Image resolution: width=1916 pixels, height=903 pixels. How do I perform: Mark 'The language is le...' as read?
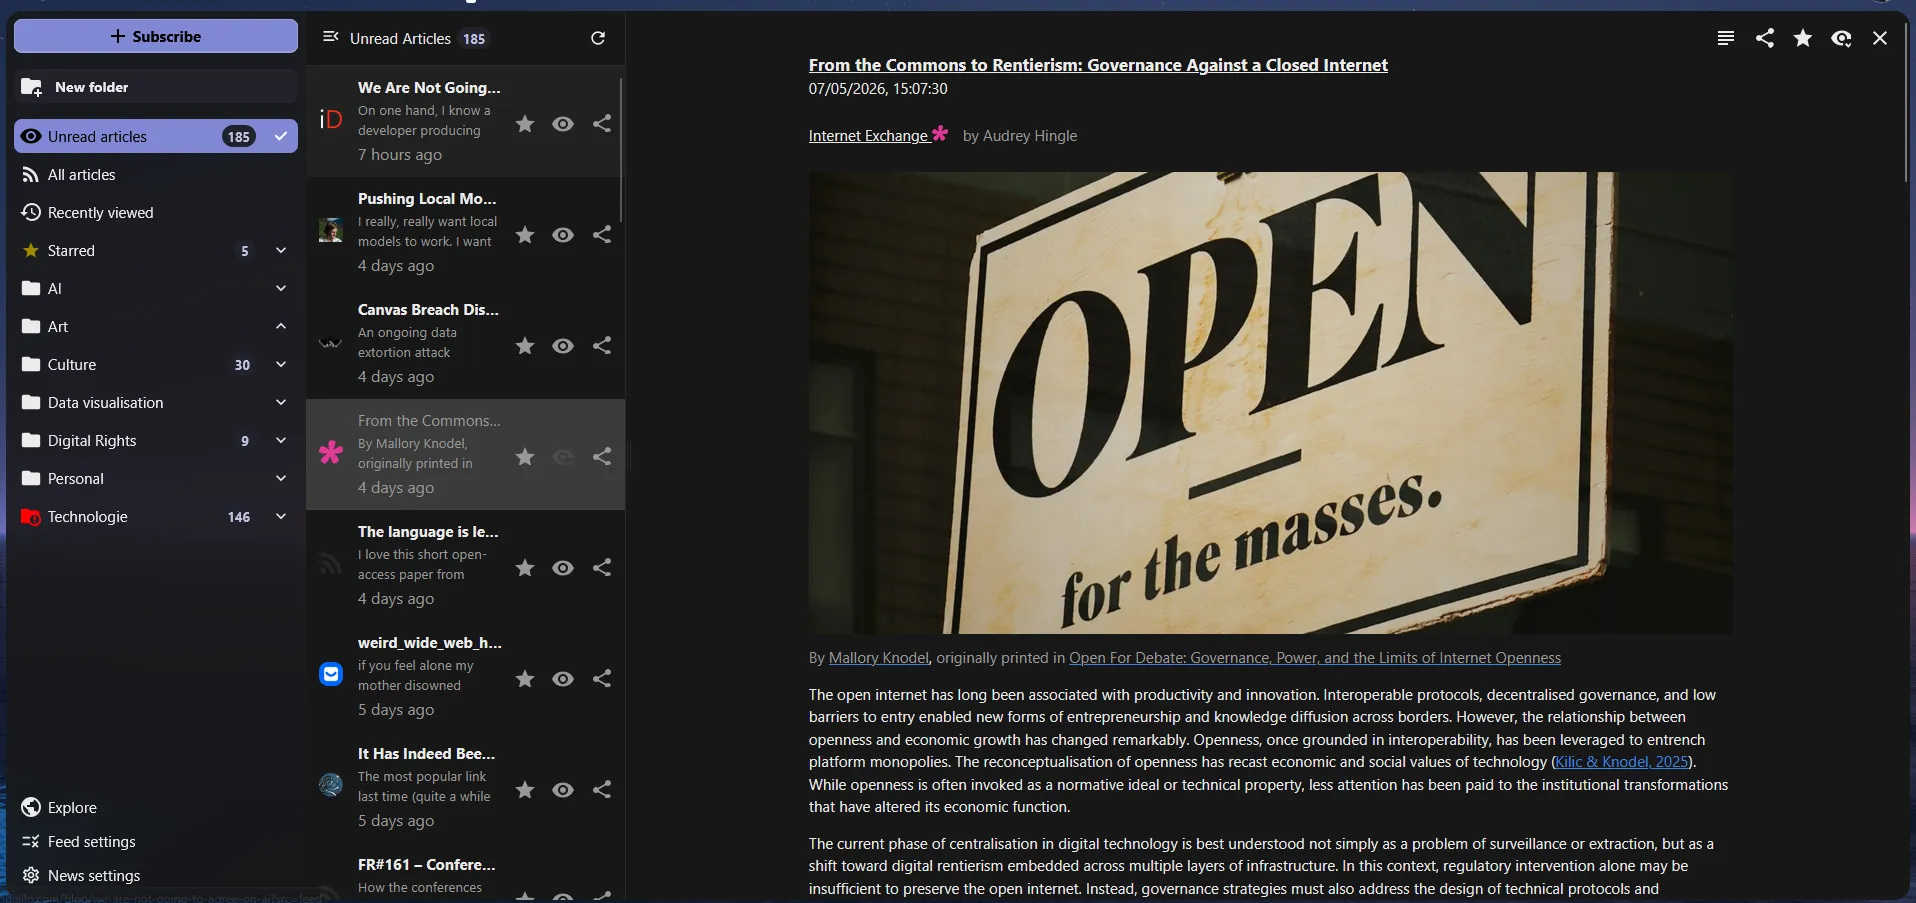[x=564, y=568]
